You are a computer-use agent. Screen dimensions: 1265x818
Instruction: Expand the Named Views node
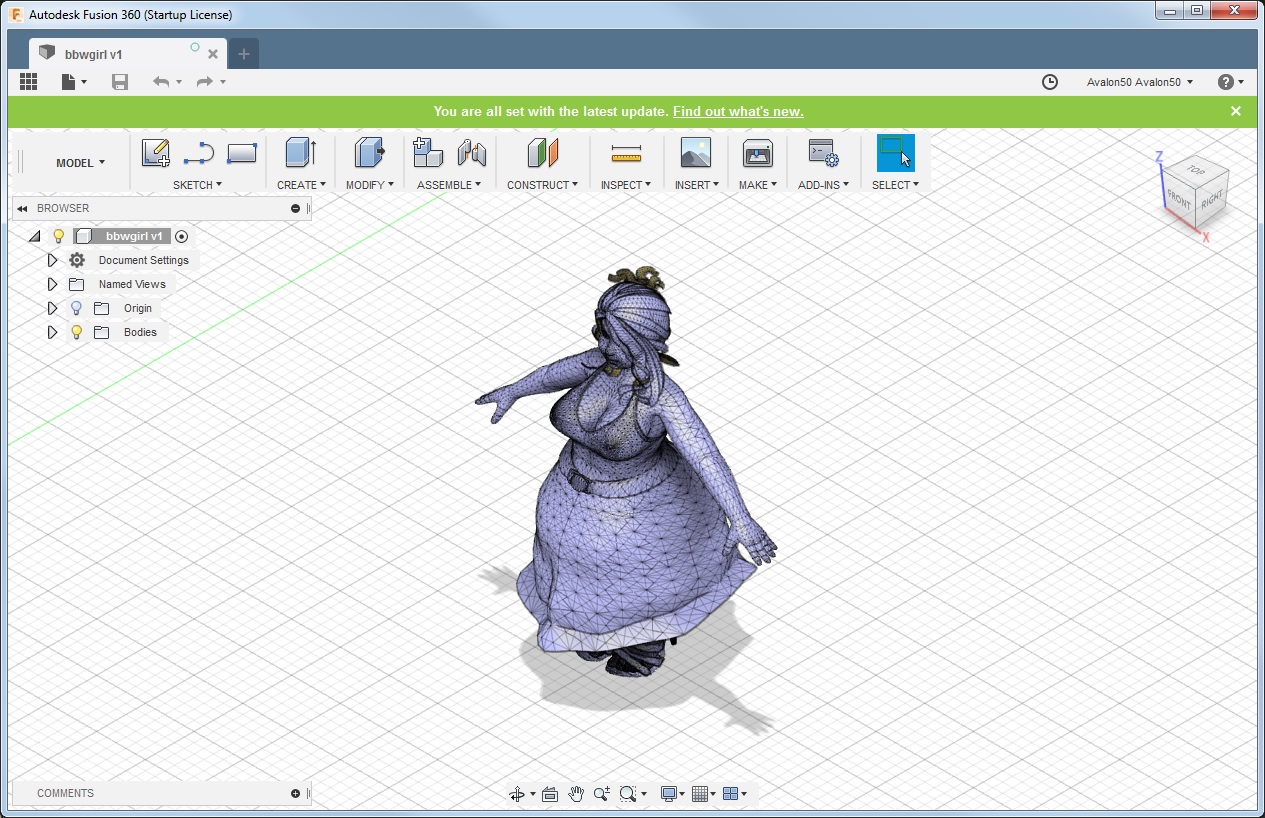coord(53,284)
